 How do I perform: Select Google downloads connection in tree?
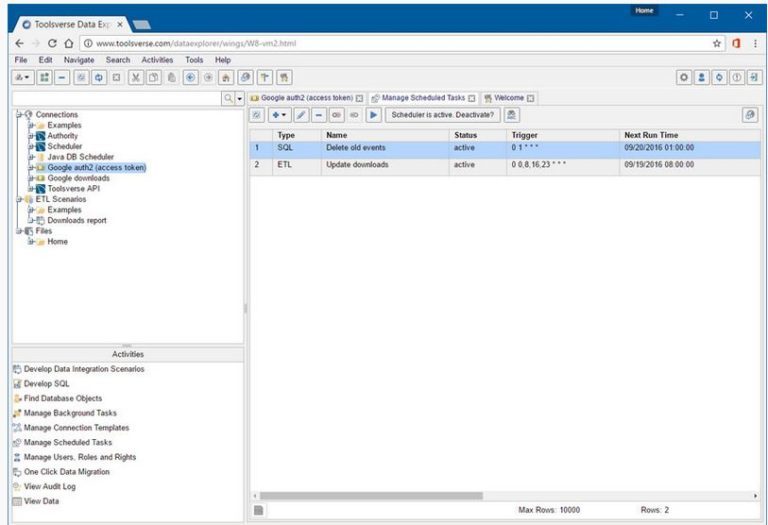pos(78,178)
